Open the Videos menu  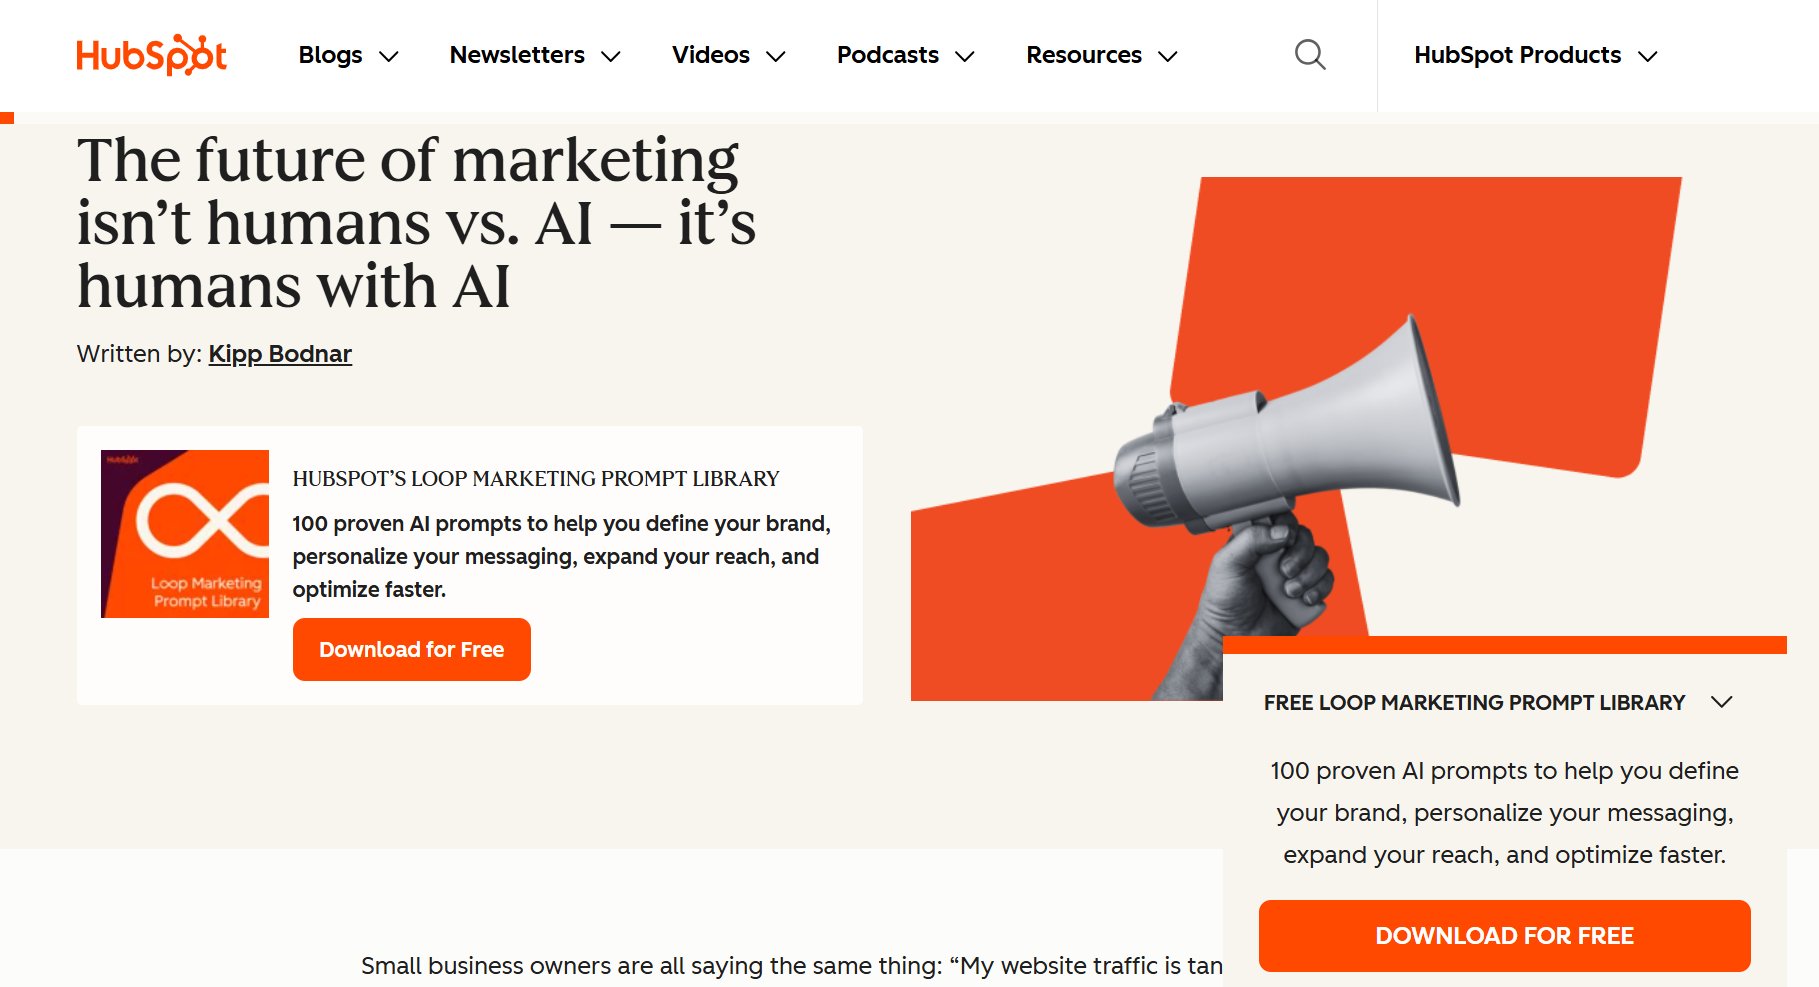pos(710,55)
